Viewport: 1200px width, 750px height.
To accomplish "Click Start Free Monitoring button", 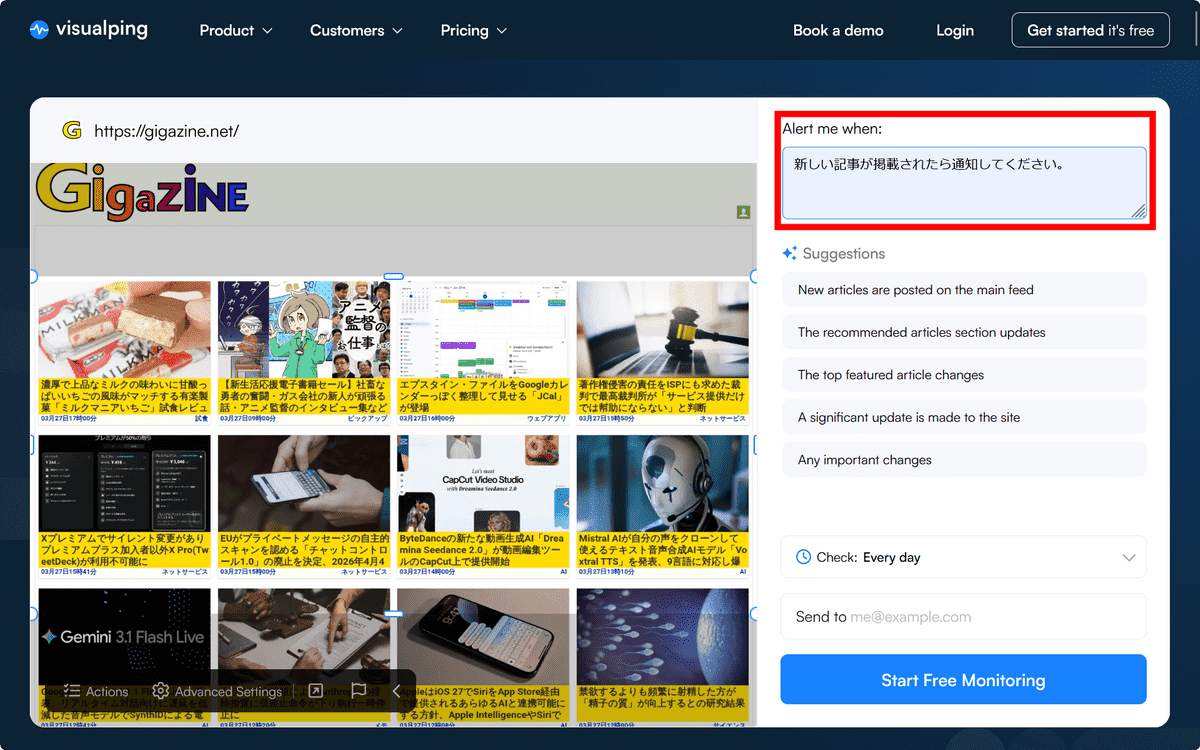I will tap(963, 680).
